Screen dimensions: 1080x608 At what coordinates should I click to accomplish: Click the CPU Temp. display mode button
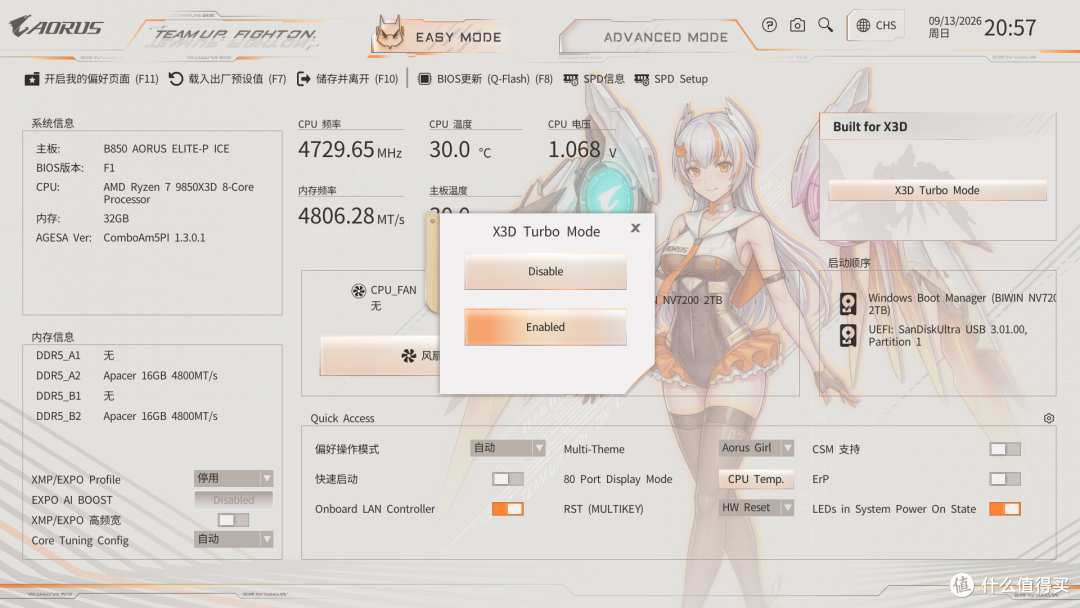756,479
